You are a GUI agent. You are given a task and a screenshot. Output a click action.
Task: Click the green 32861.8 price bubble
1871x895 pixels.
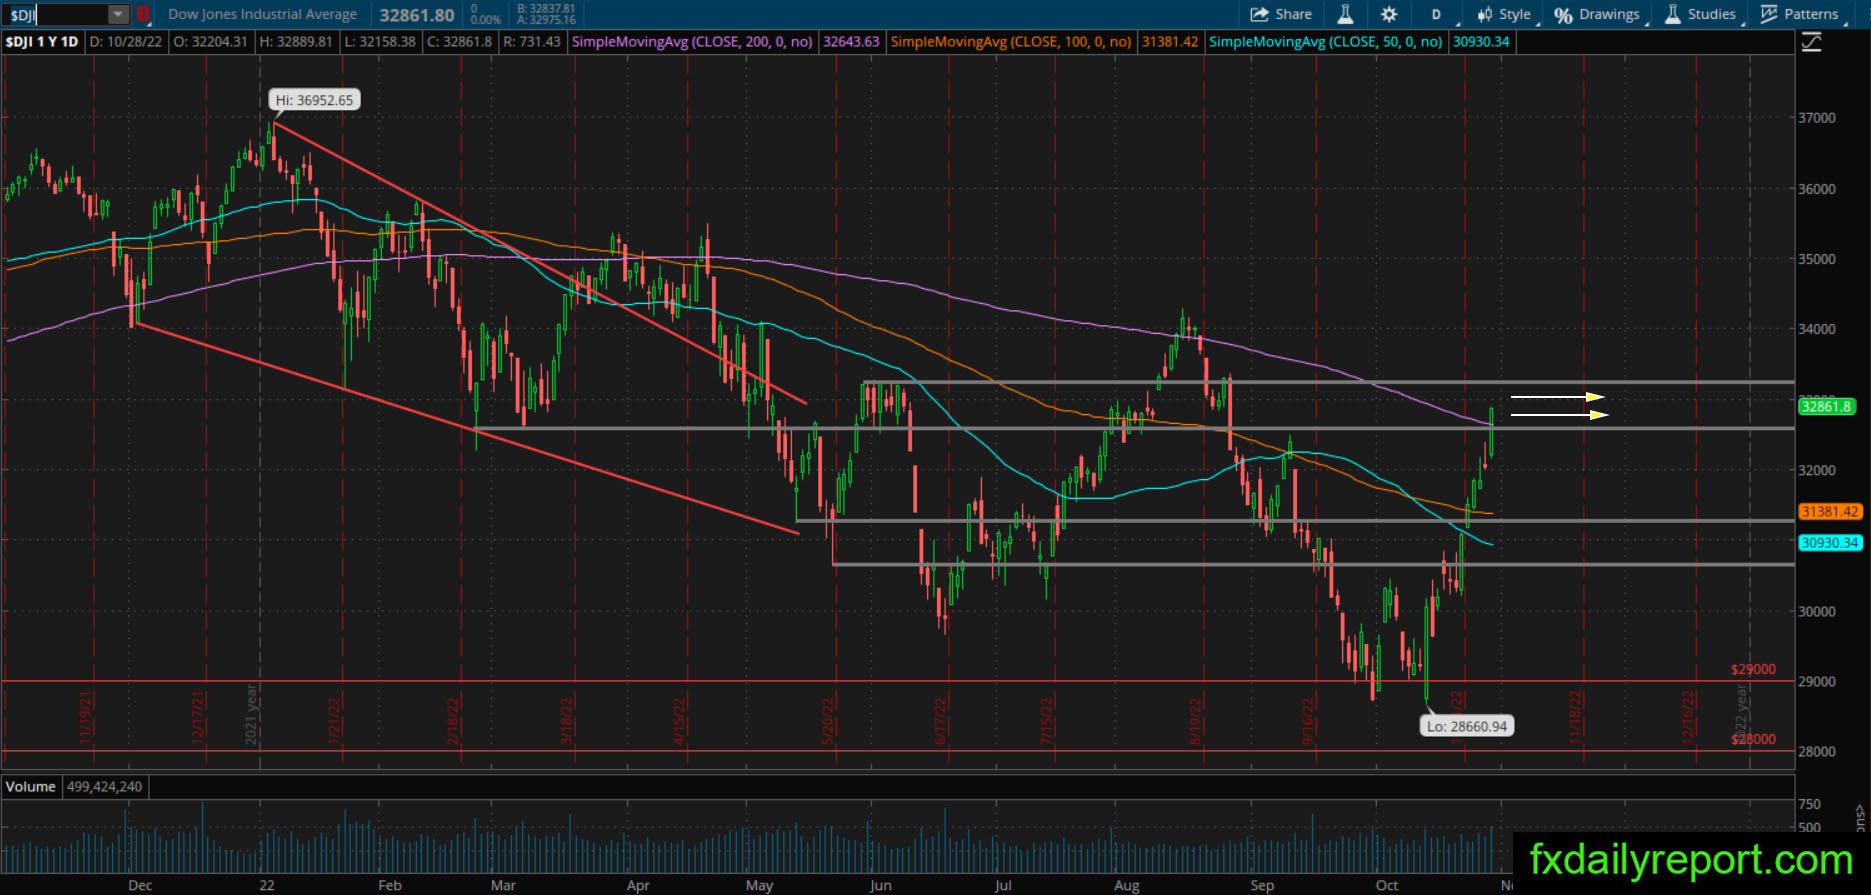coord(1827,407)
